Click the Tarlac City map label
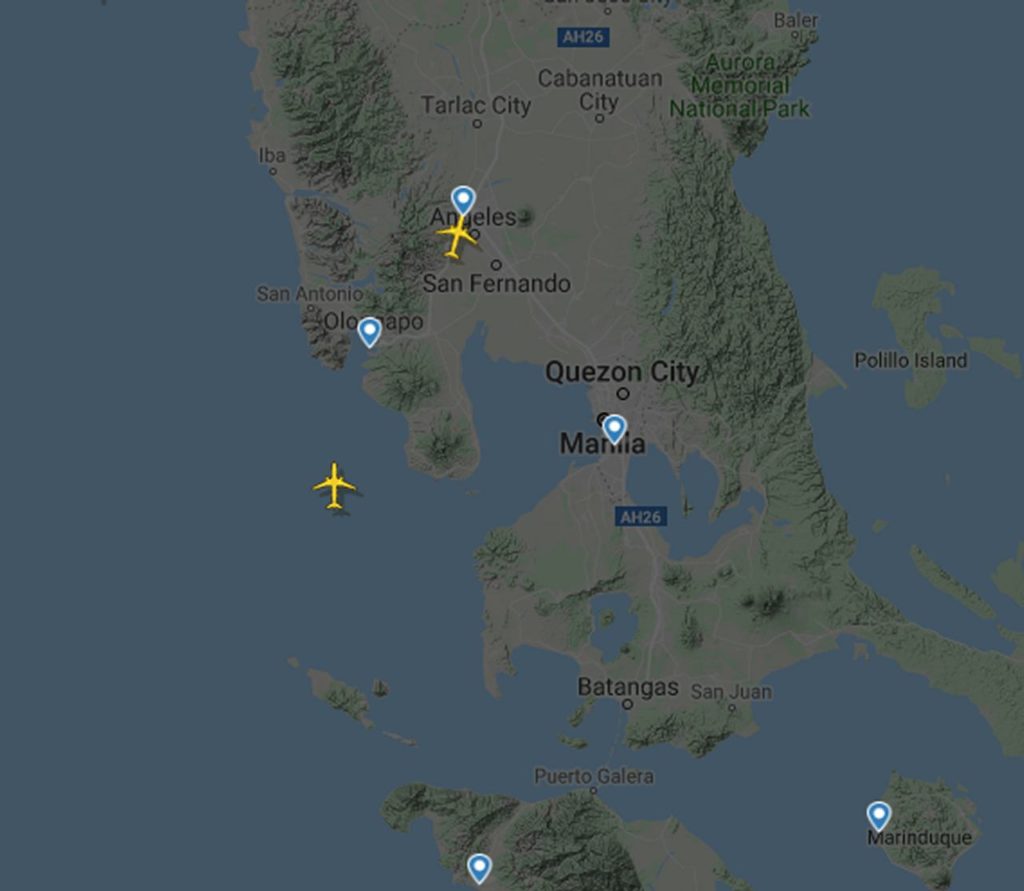Screen dimensions: 1024x891 (475, 105)
